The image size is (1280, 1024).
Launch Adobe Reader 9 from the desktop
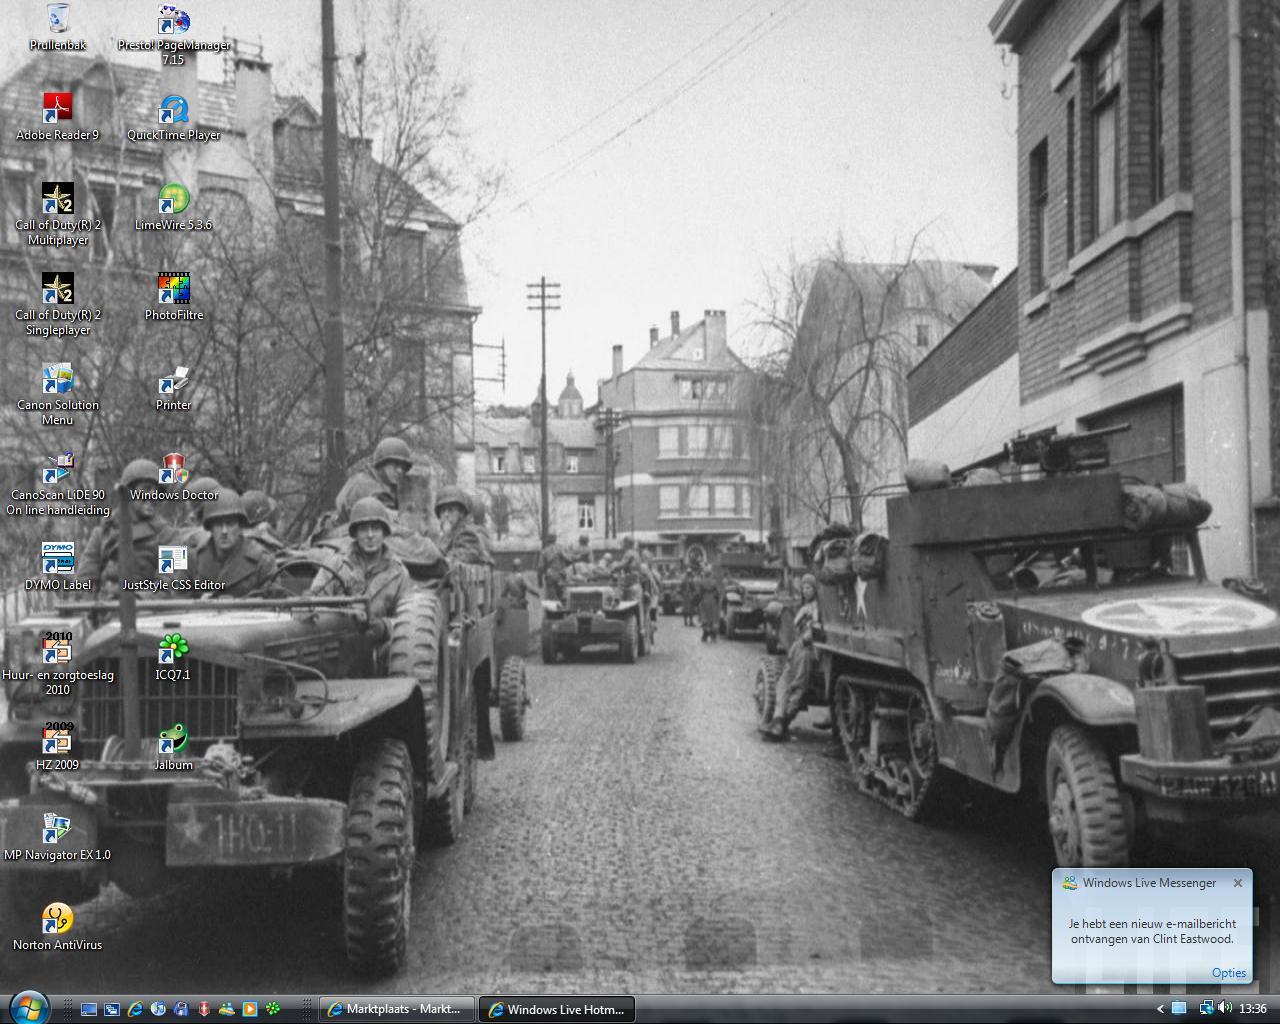(58, 109)
